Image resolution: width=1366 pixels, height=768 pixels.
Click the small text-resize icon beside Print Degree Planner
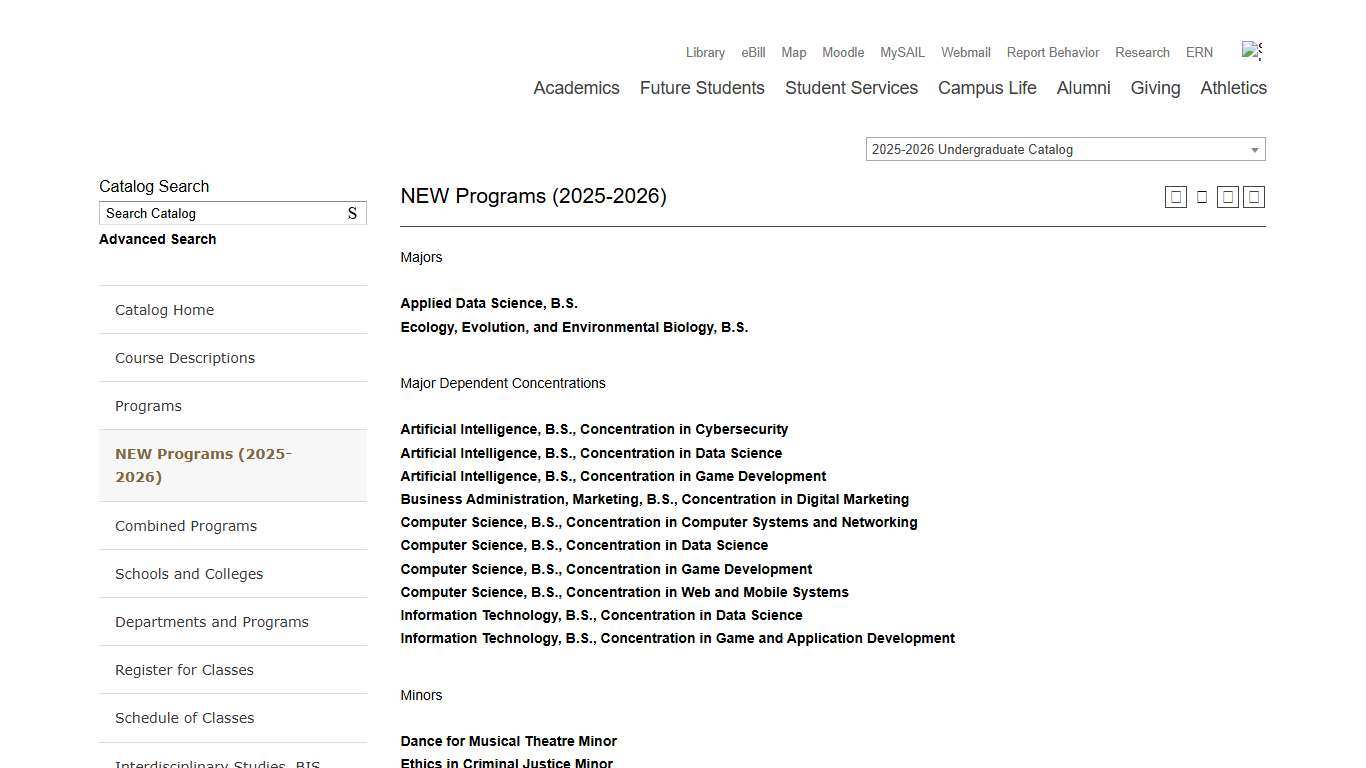coord(1201,196)
